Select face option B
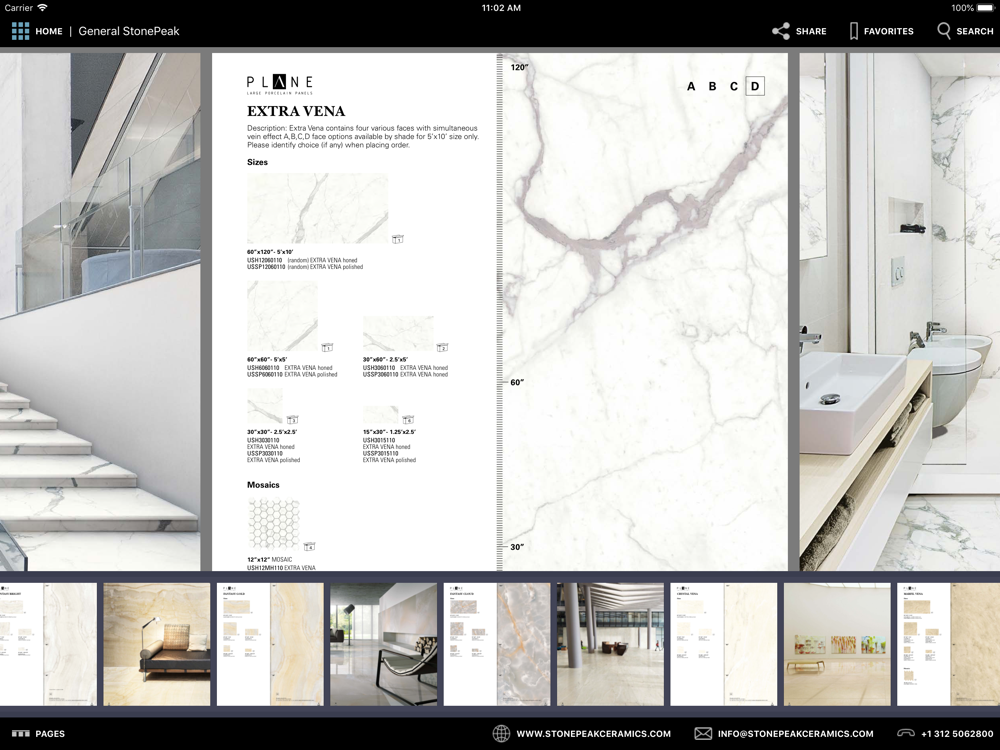Image resolution: width=1000 pixels, height=750 pixels. (712, 86)
